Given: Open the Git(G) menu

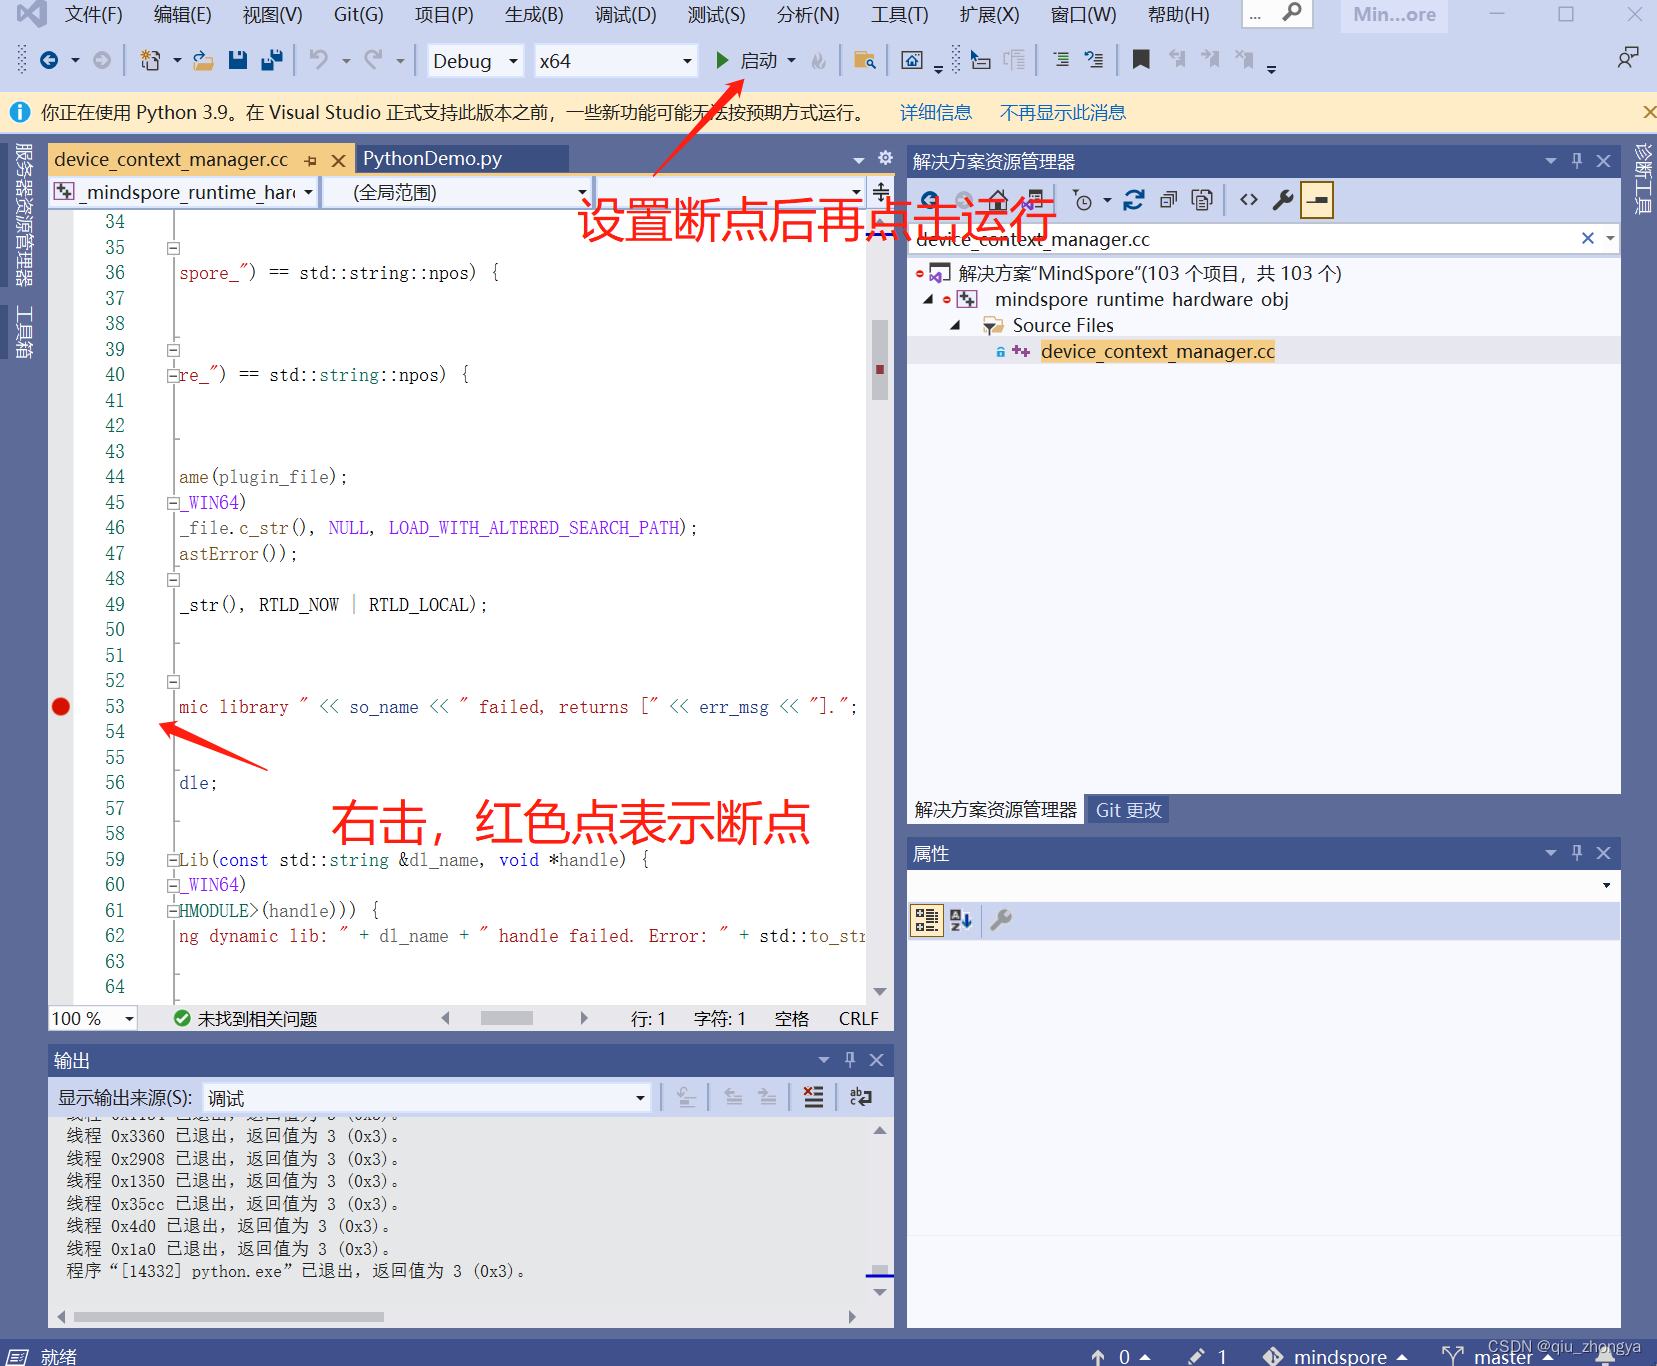Looking at the screenshot, I should point(358,14).
